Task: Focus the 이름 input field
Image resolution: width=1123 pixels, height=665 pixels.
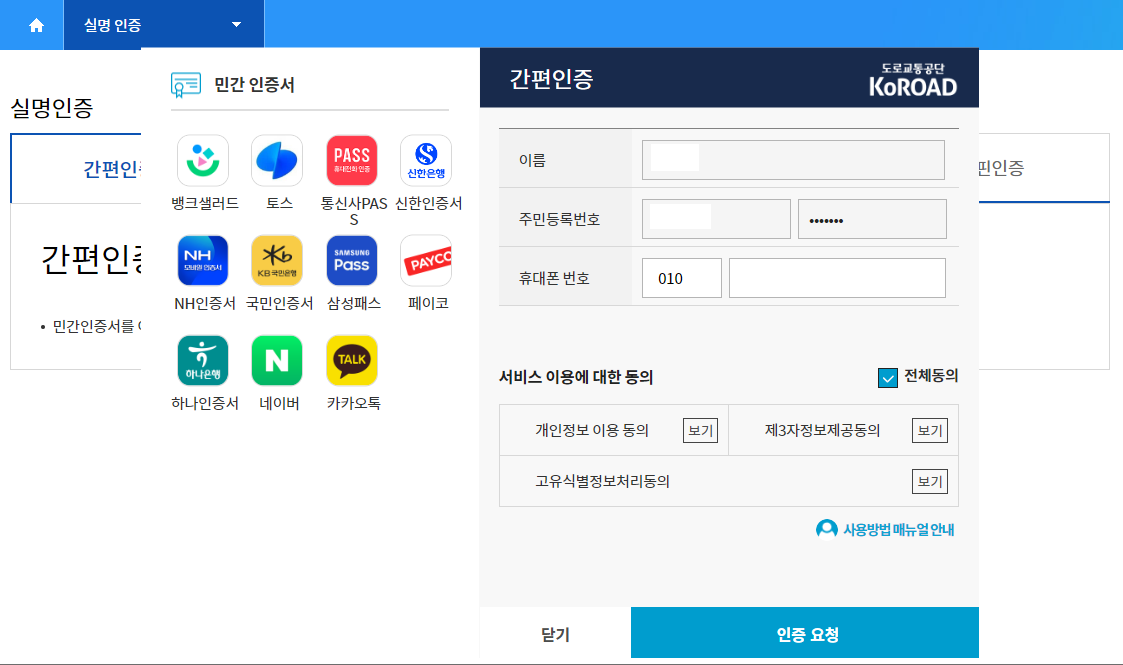Action: (793, 160)
